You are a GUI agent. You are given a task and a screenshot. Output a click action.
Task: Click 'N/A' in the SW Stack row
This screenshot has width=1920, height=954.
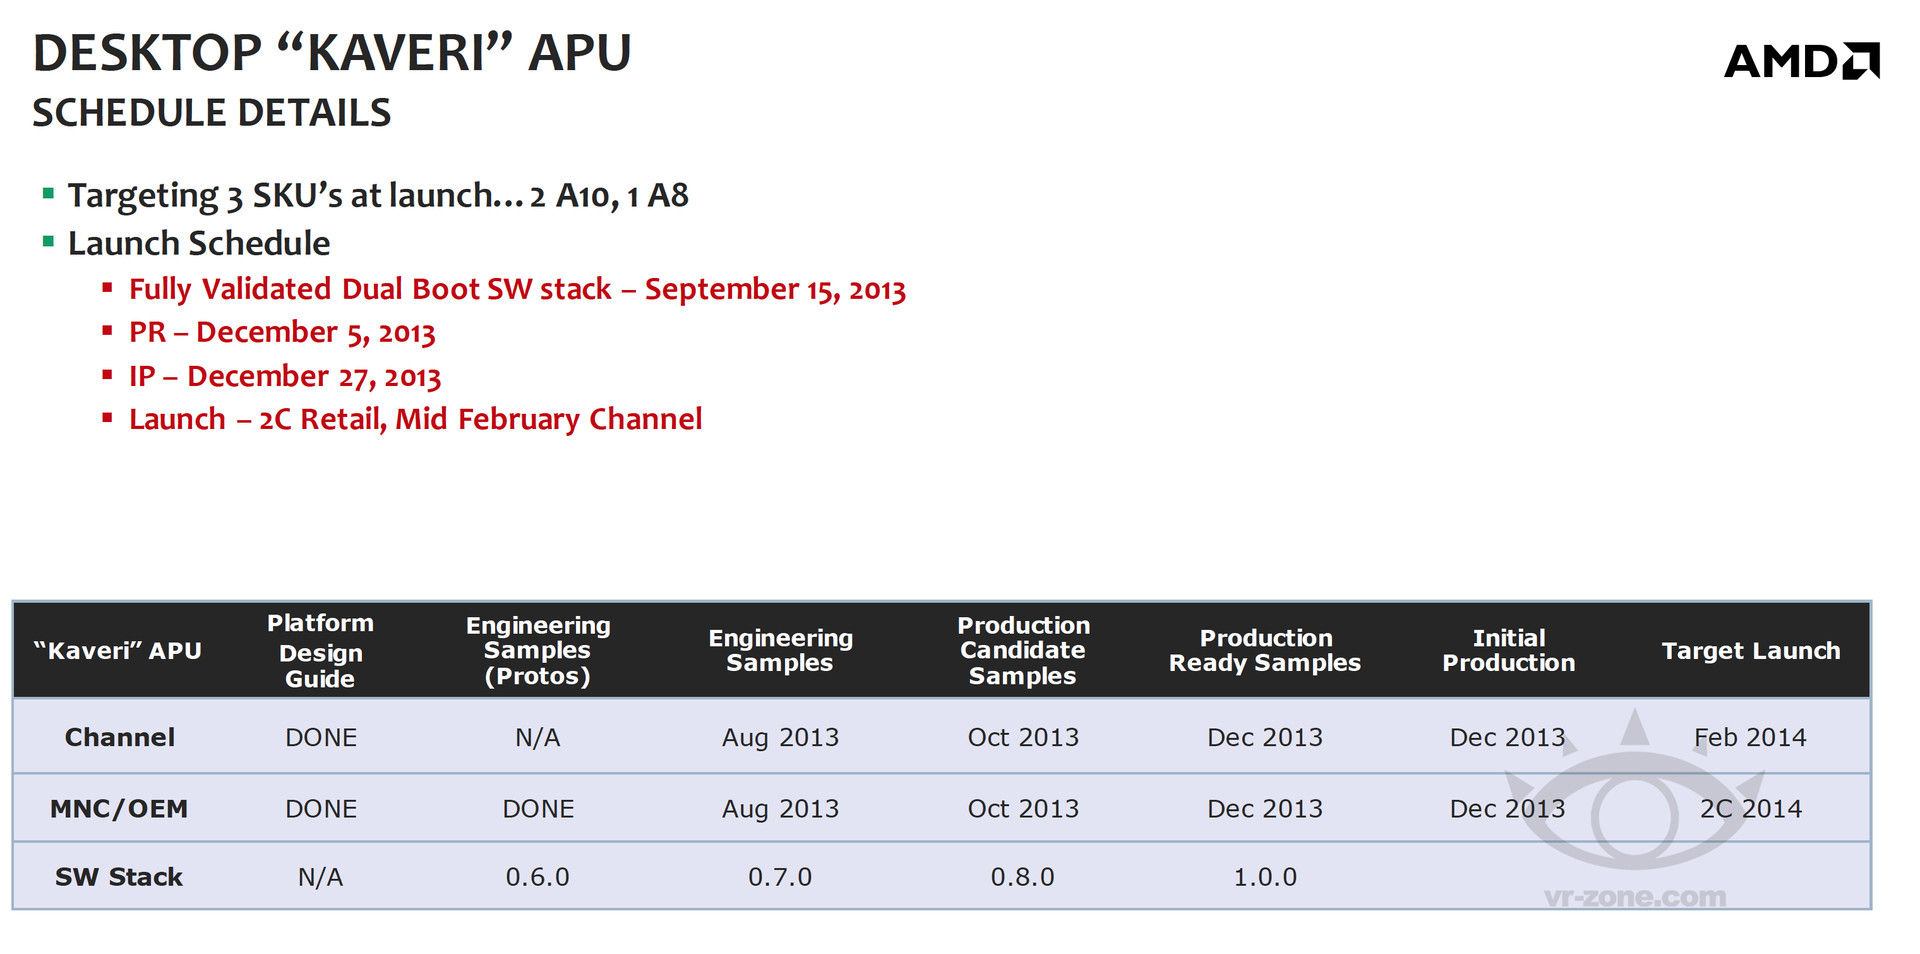pyautogui.click(x=320, y=877)
